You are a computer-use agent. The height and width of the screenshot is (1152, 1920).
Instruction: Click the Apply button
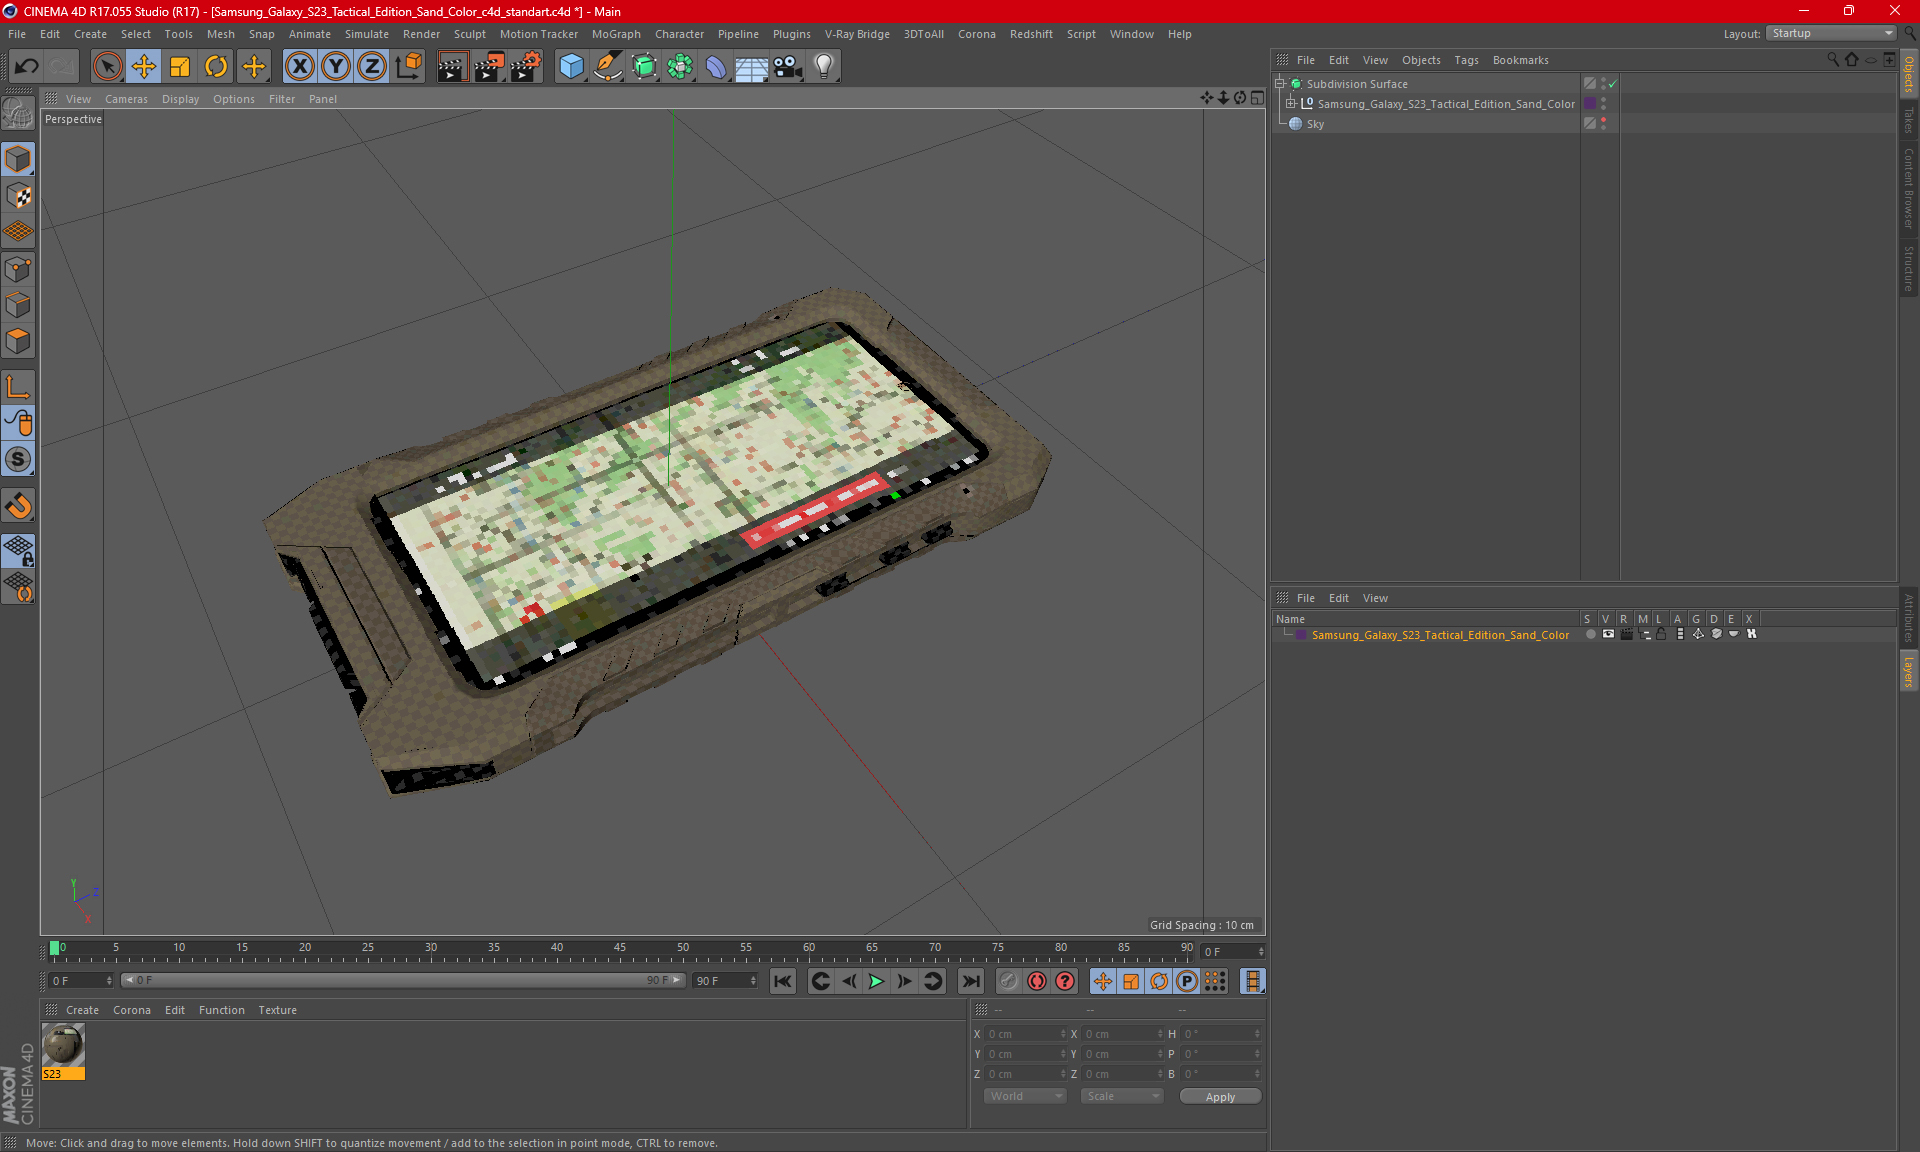(x=1220, y=1097)
